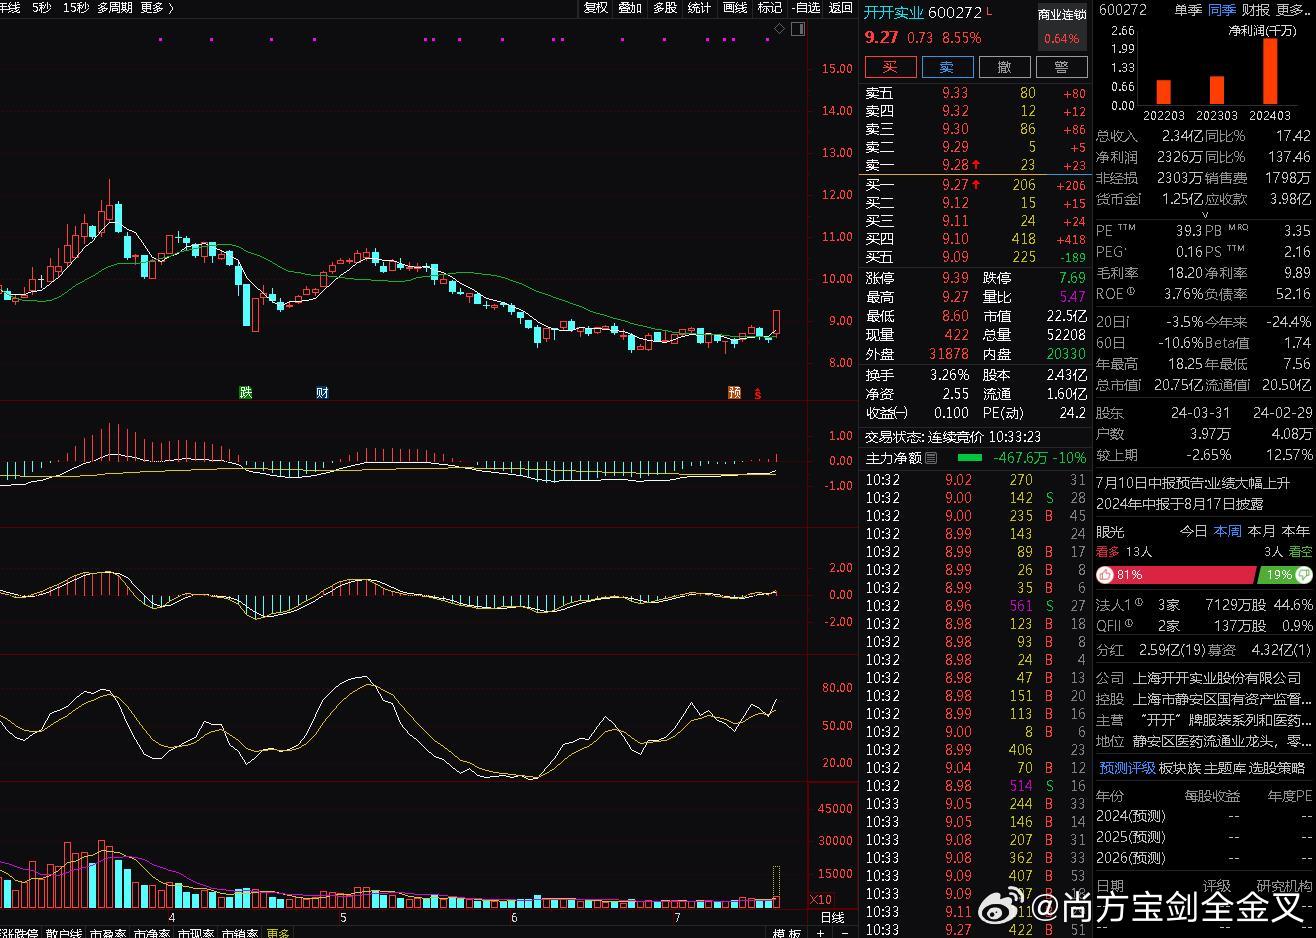Zoom in chart with plus button
The image size is (1316, 938).
[820, 932]
